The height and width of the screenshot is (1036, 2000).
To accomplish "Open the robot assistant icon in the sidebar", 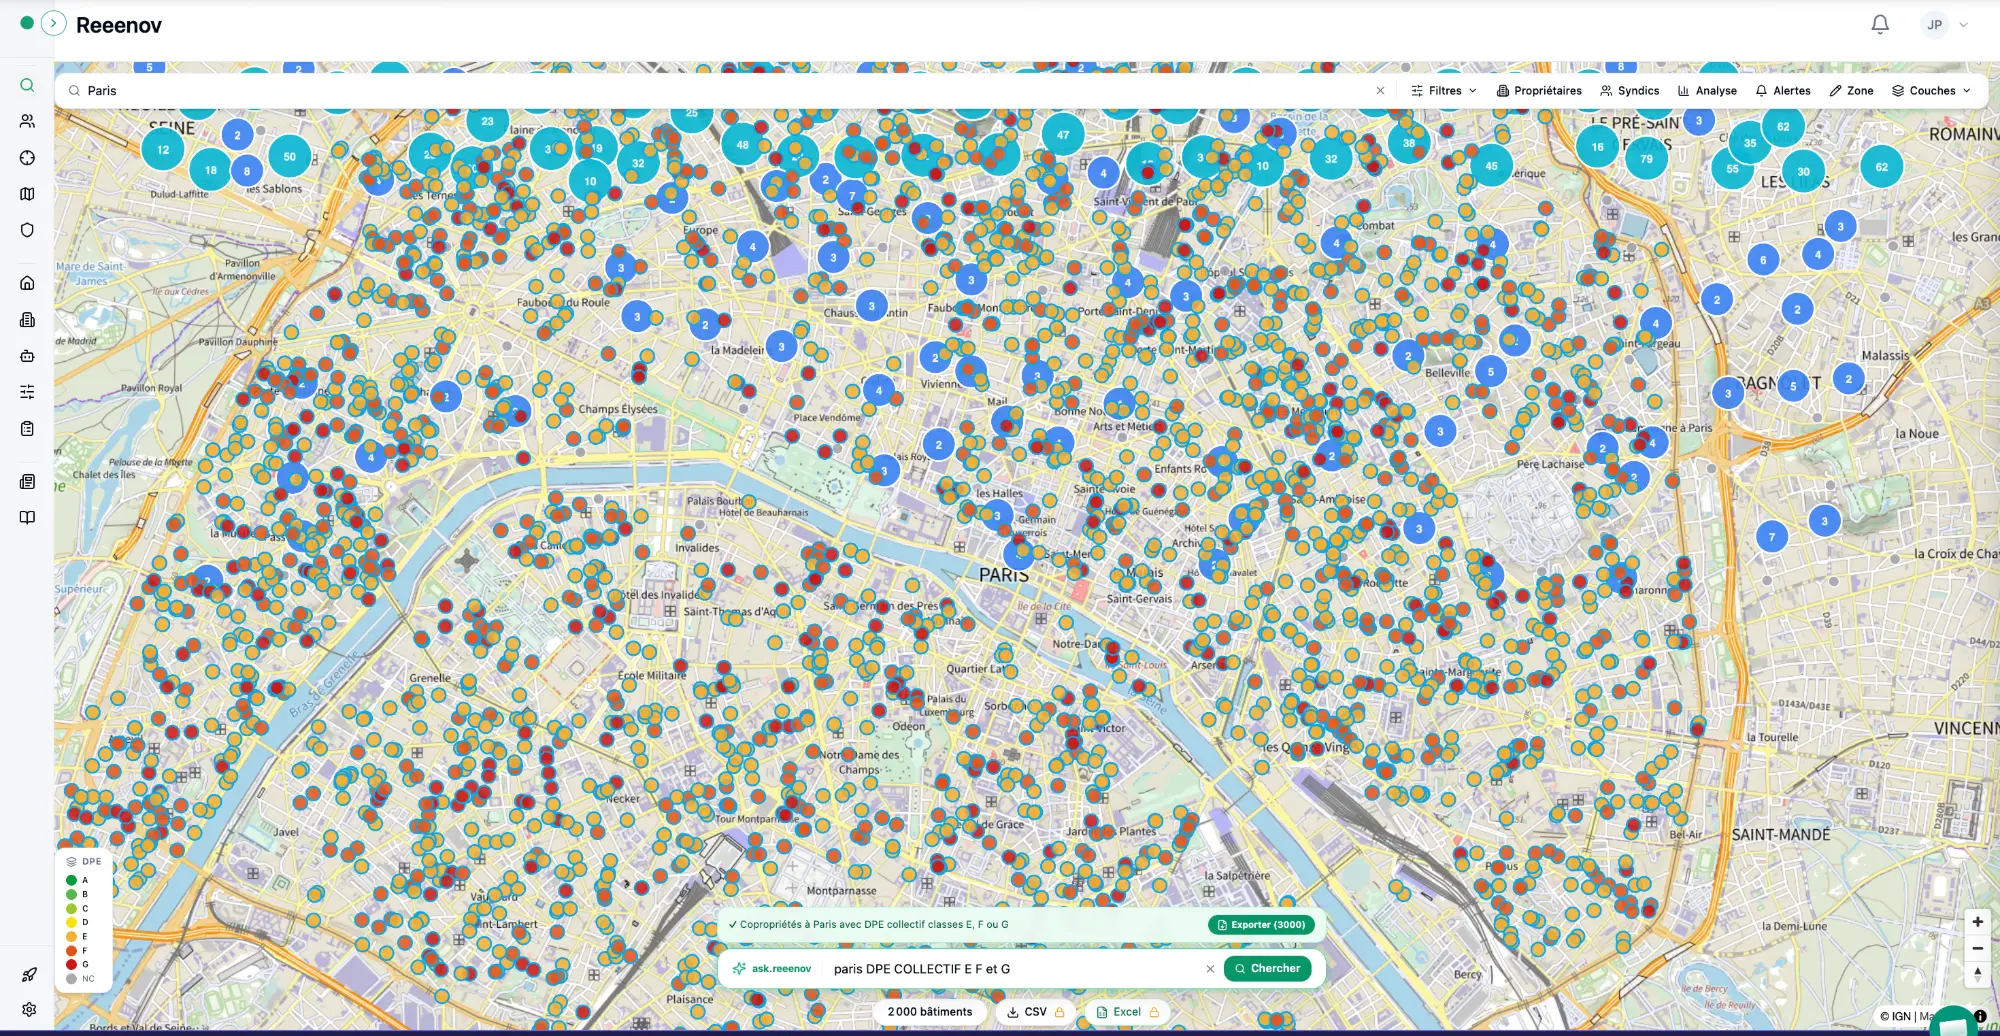I will click(27, 356).
